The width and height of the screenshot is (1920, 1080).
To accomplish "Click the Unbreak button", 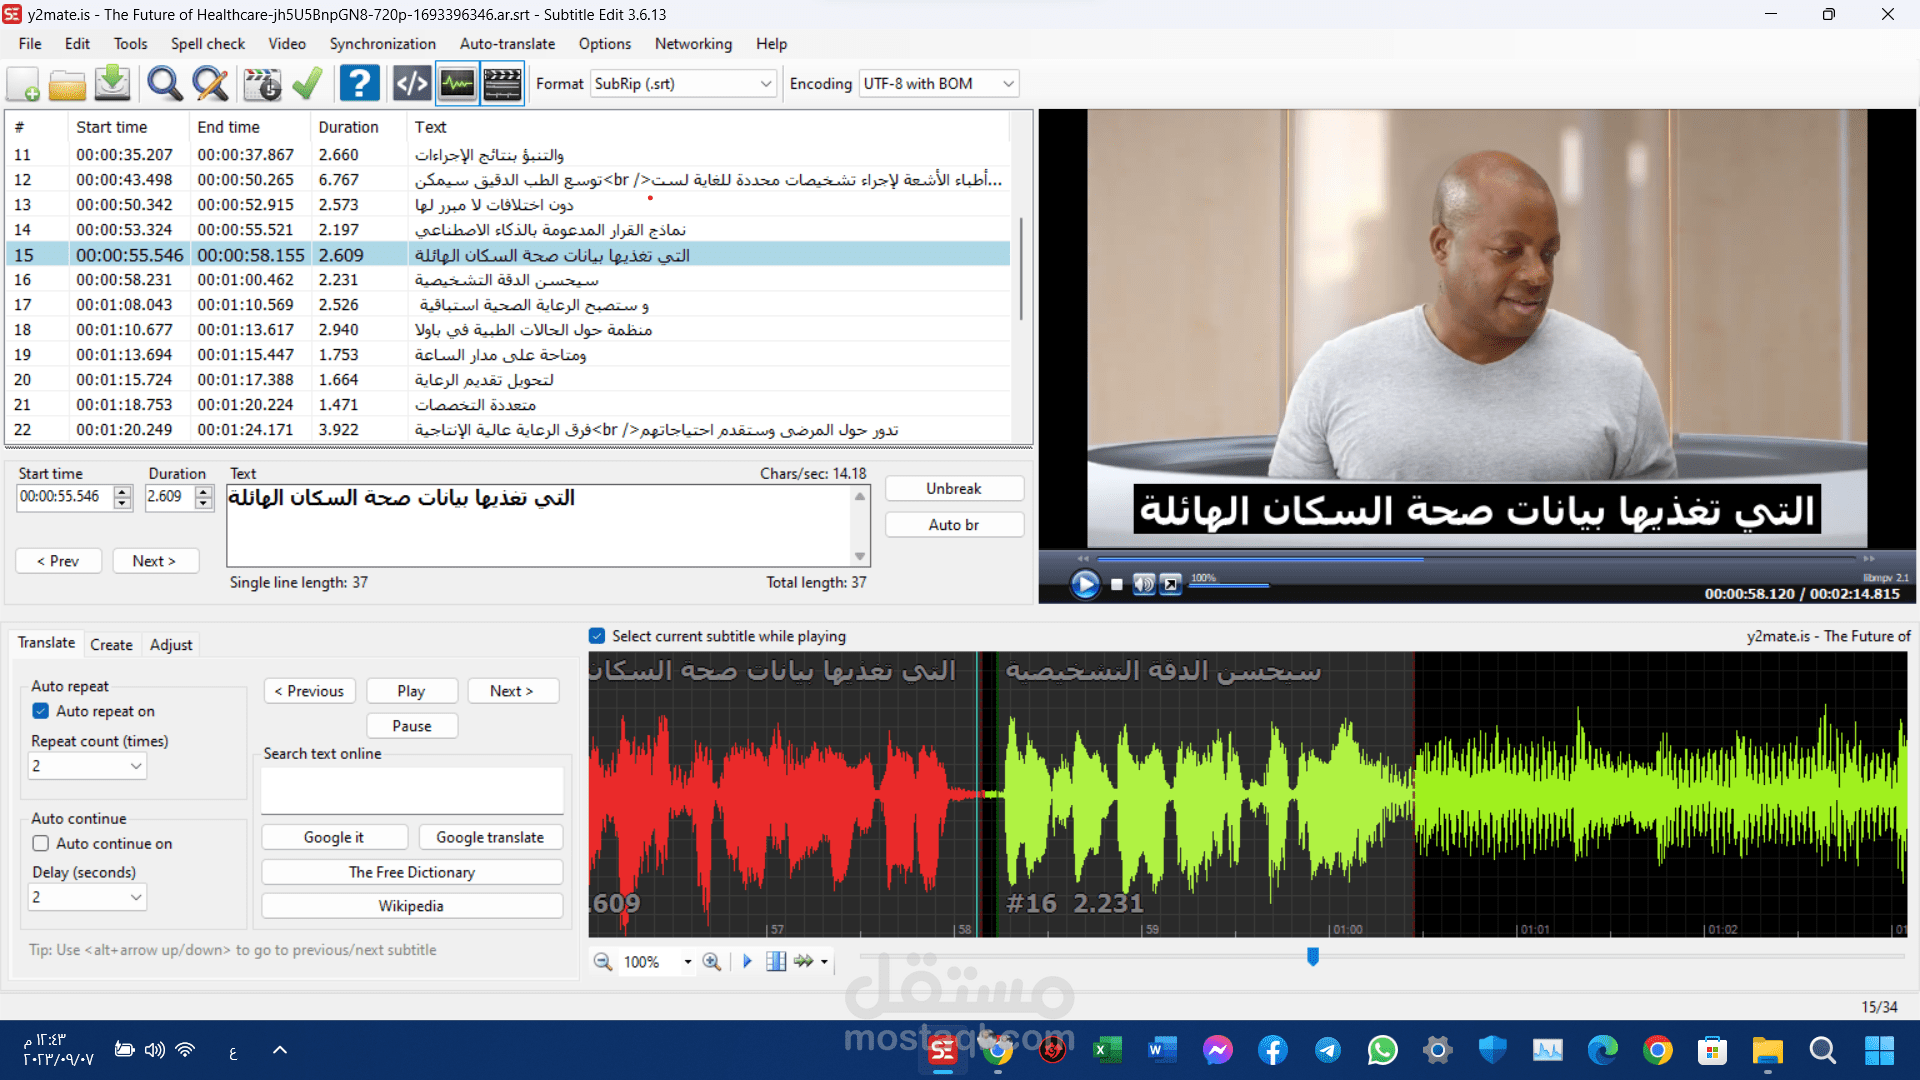I will tap(954, 489).
